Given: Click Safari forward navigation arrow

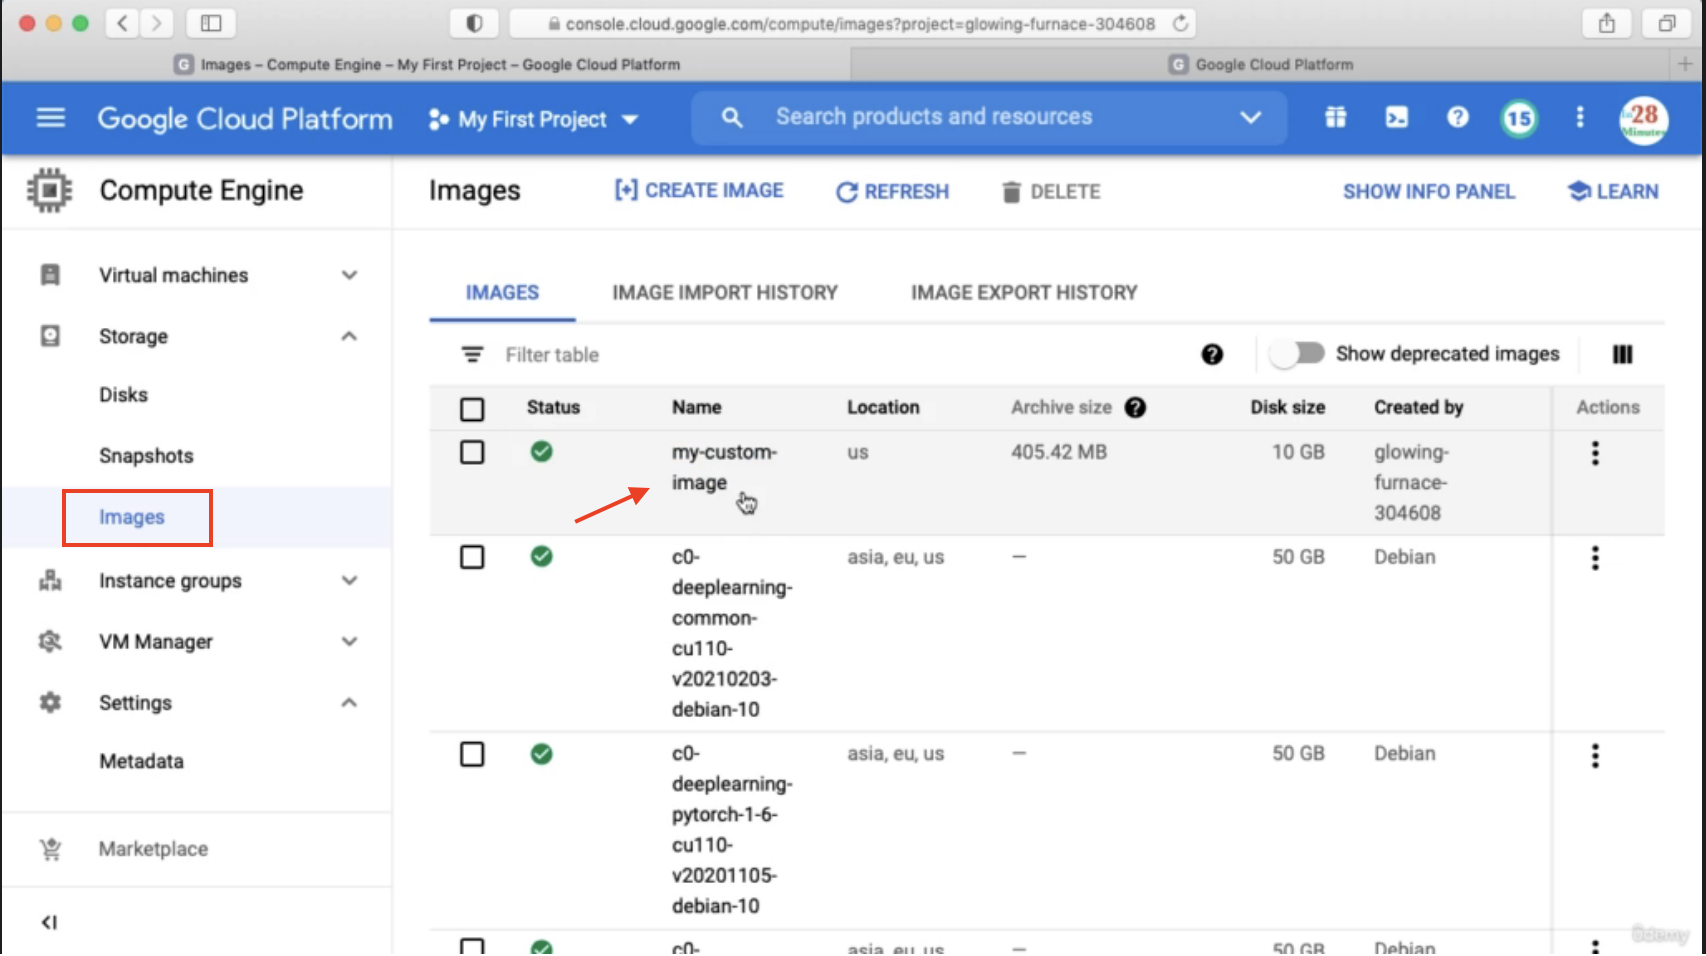Looking at the screenshot, I should point(156,23).
